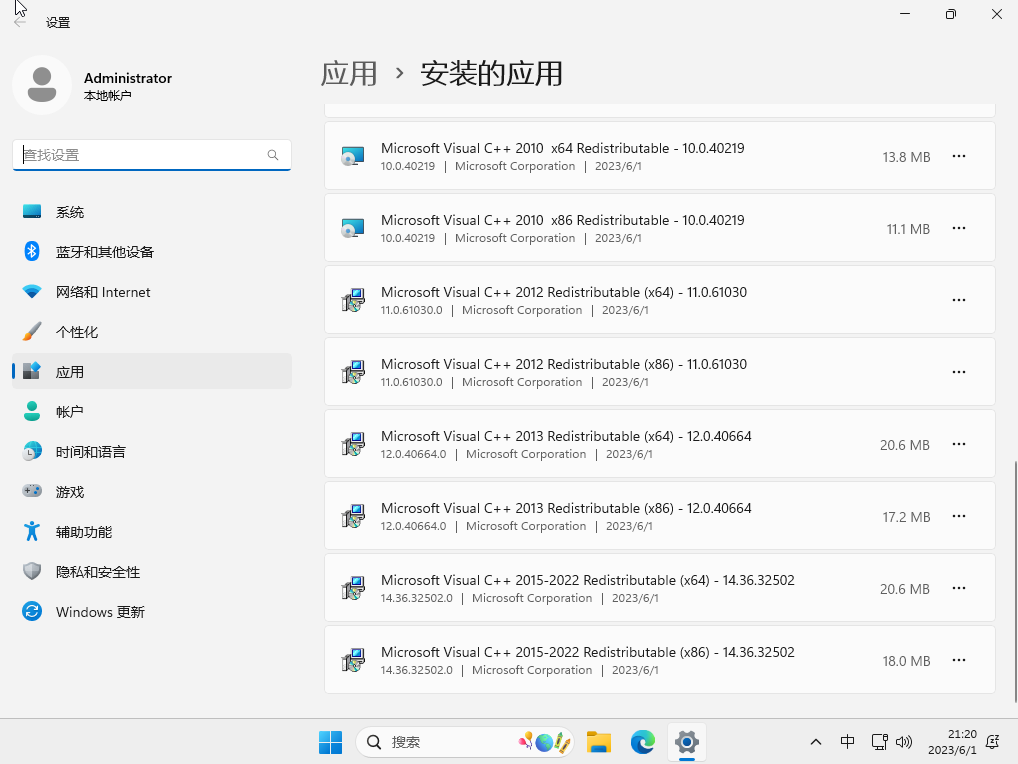
Task: Select Visual C++ 2013 Redistributable (x64) title
Action: (566, 436)
